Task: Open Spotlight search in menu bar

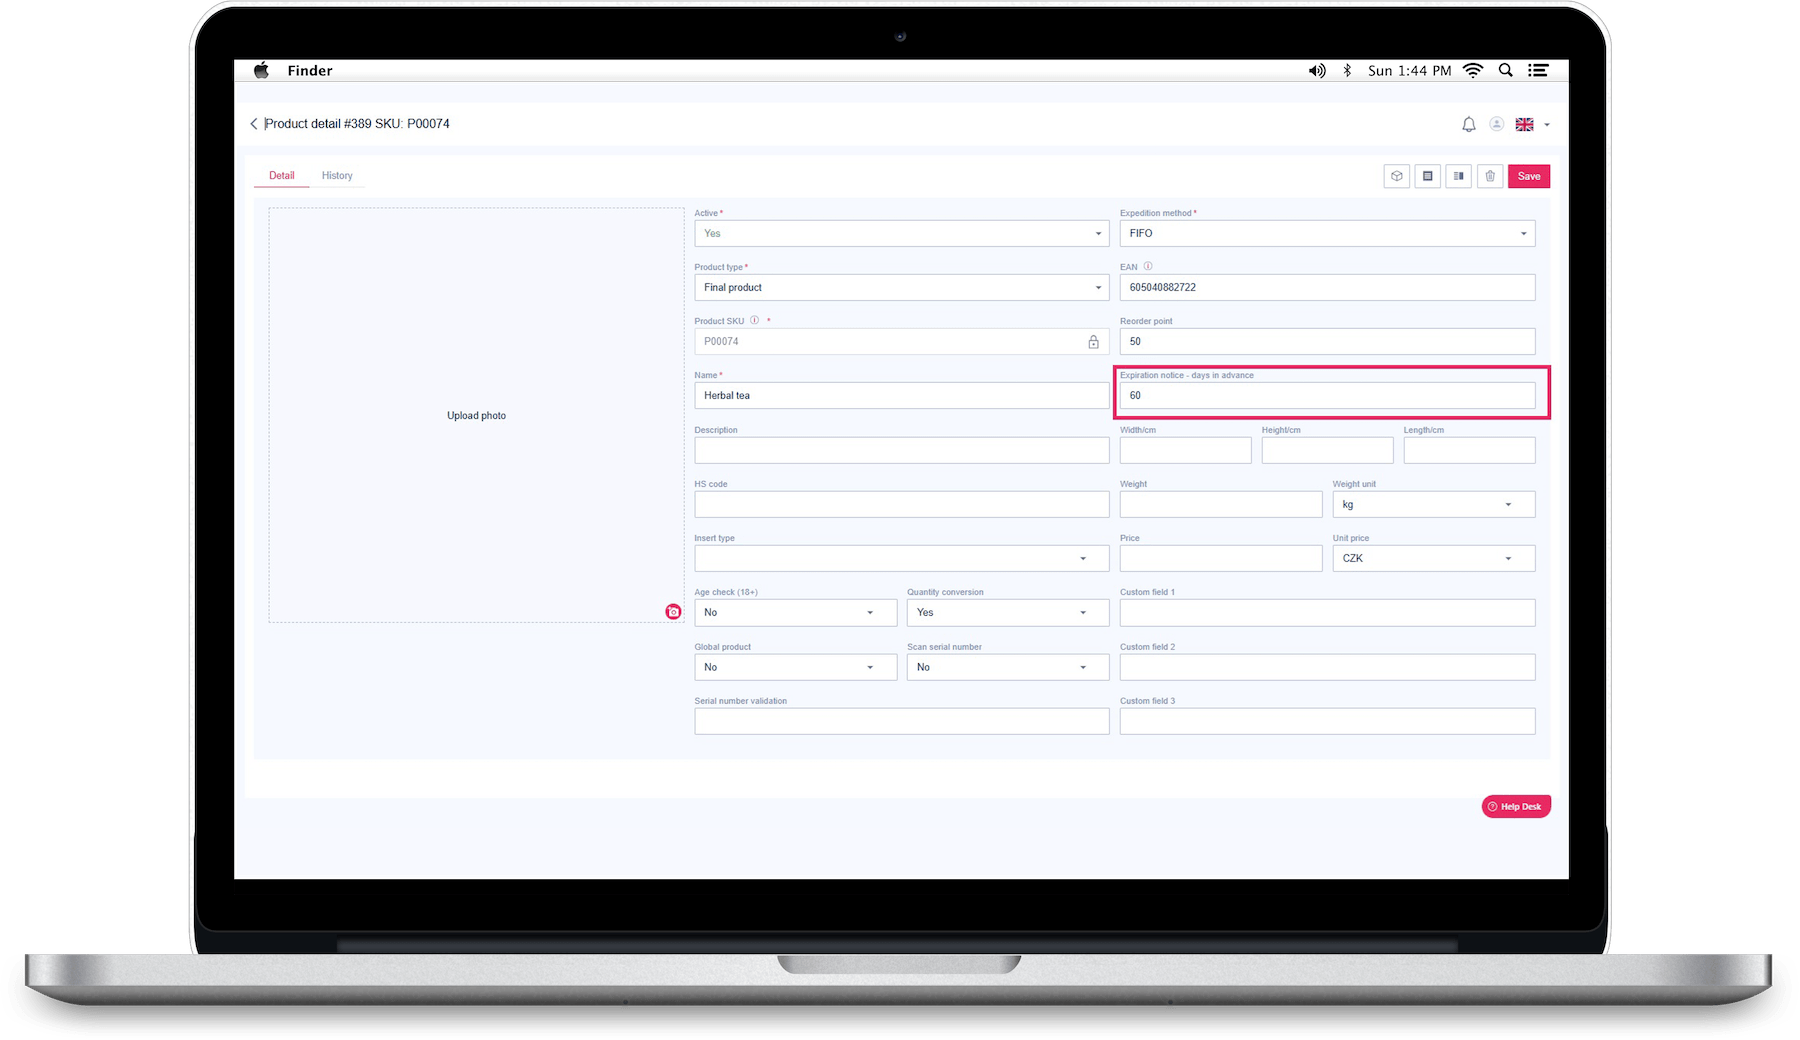Action: [x=1505, y=71]
